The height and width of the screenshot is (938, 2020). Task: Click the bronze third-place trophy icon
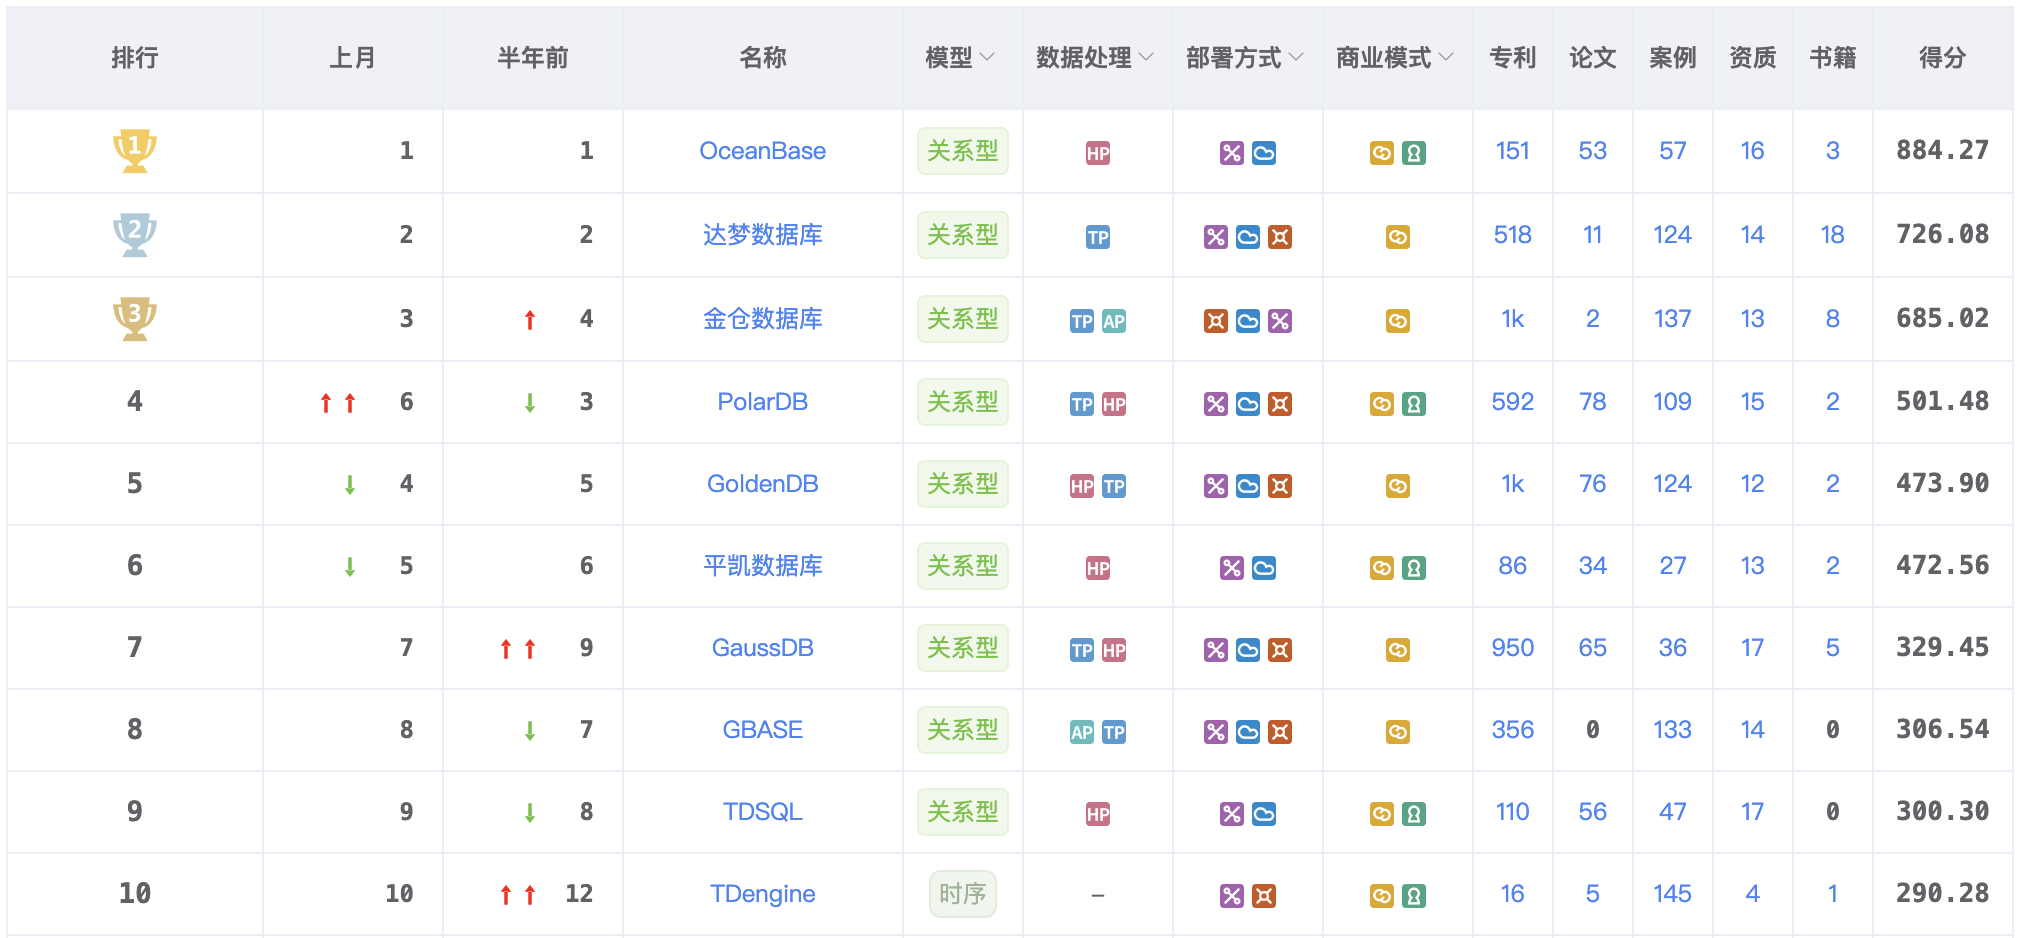[134, 319]
